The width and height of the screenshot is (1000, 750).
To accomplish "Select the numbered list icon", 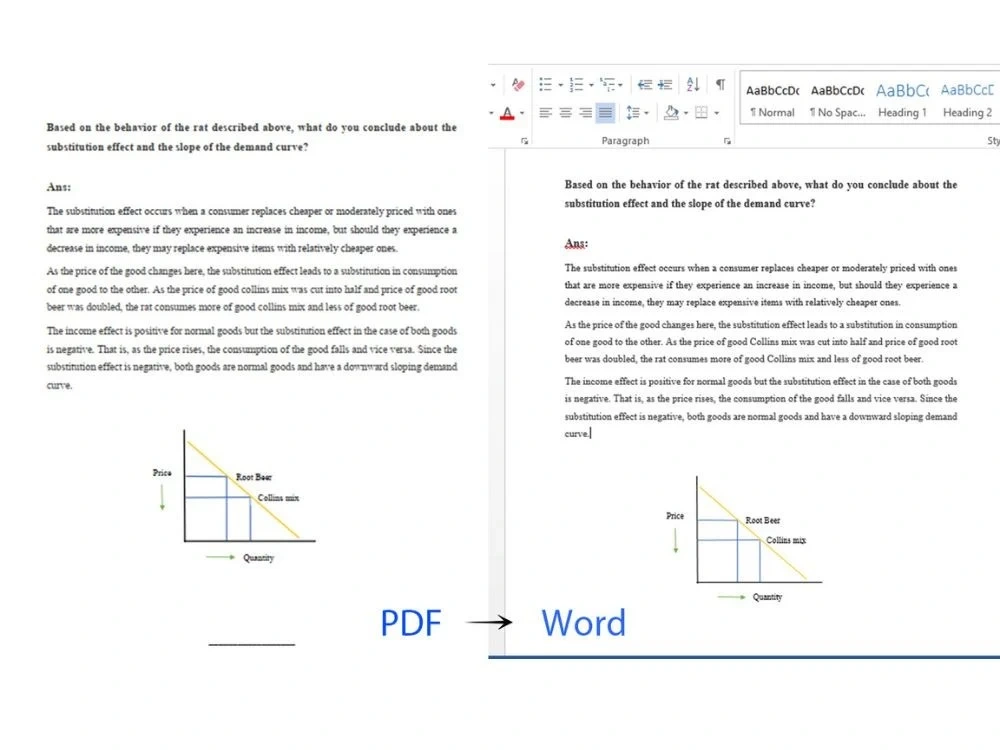I will (575, 84).
